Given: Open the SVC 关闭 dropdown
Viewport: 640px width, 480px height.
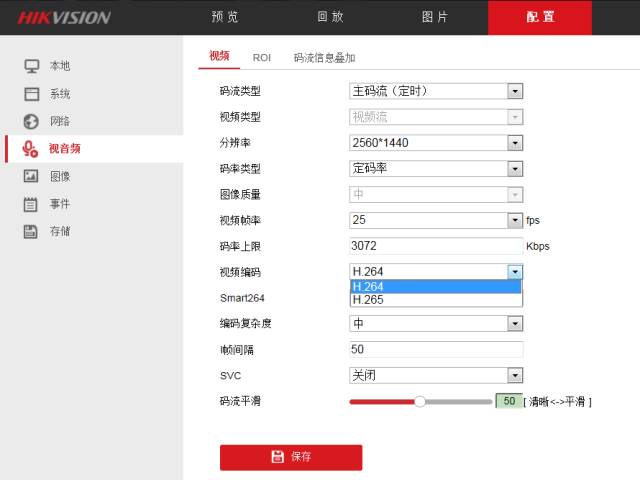Looking at the screenshot, I should (436, 375).
